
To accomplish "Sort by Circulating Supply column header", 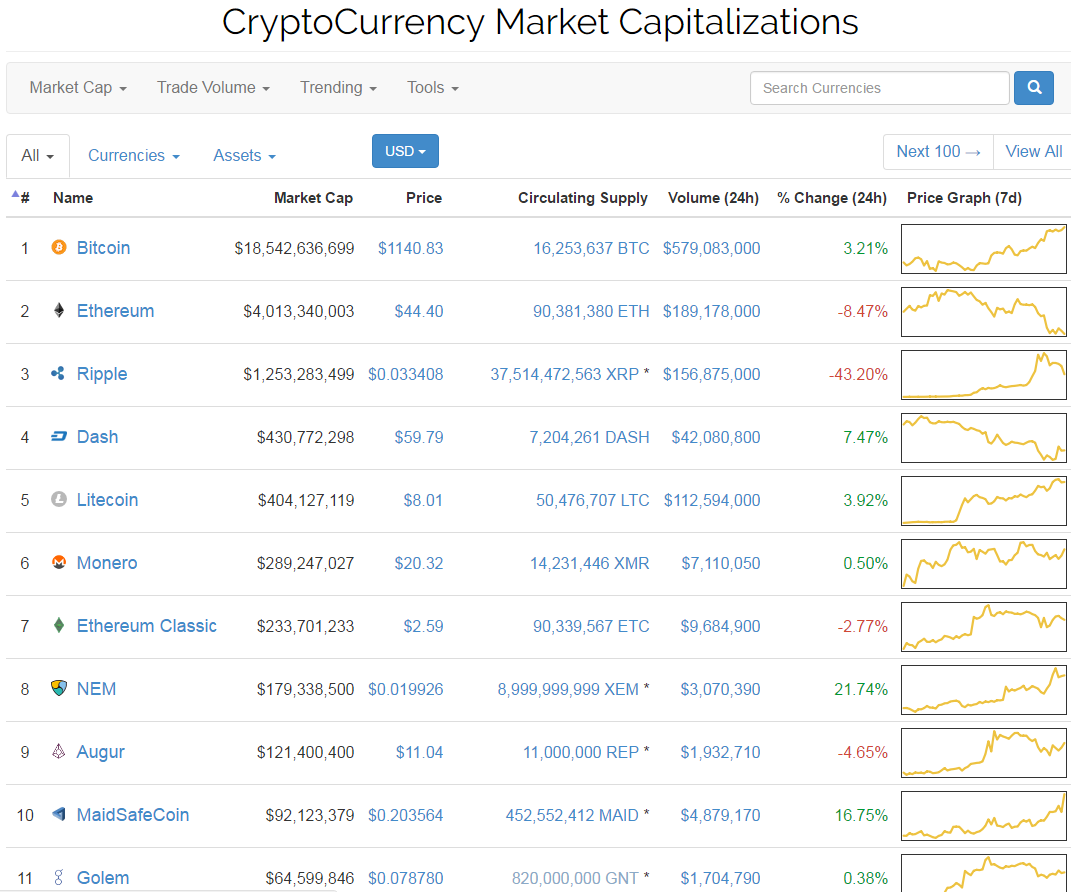I will [x=583, y=198].
